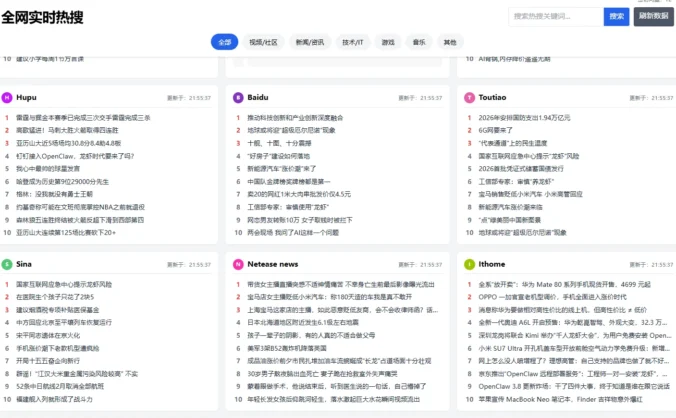
Task: Open Baidu item 推动科技创新和产业创新深度融合
Action: (295, 118)
